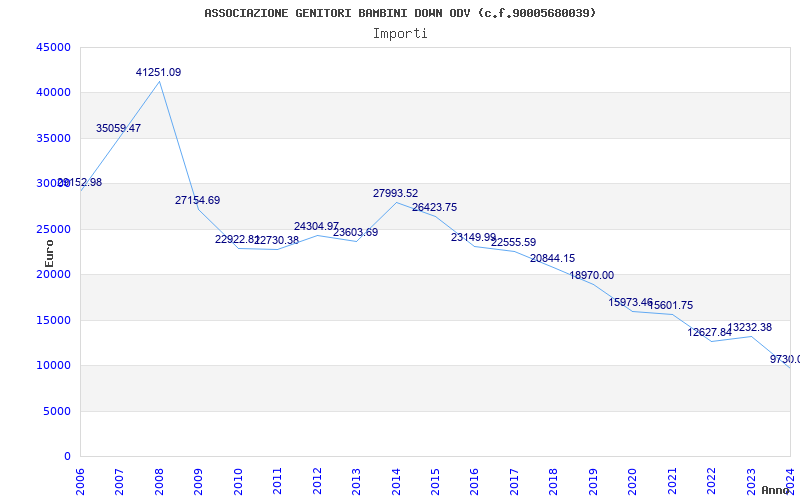Click the 'Importi' subtitle
800x500 pixels.
(400, 34)
